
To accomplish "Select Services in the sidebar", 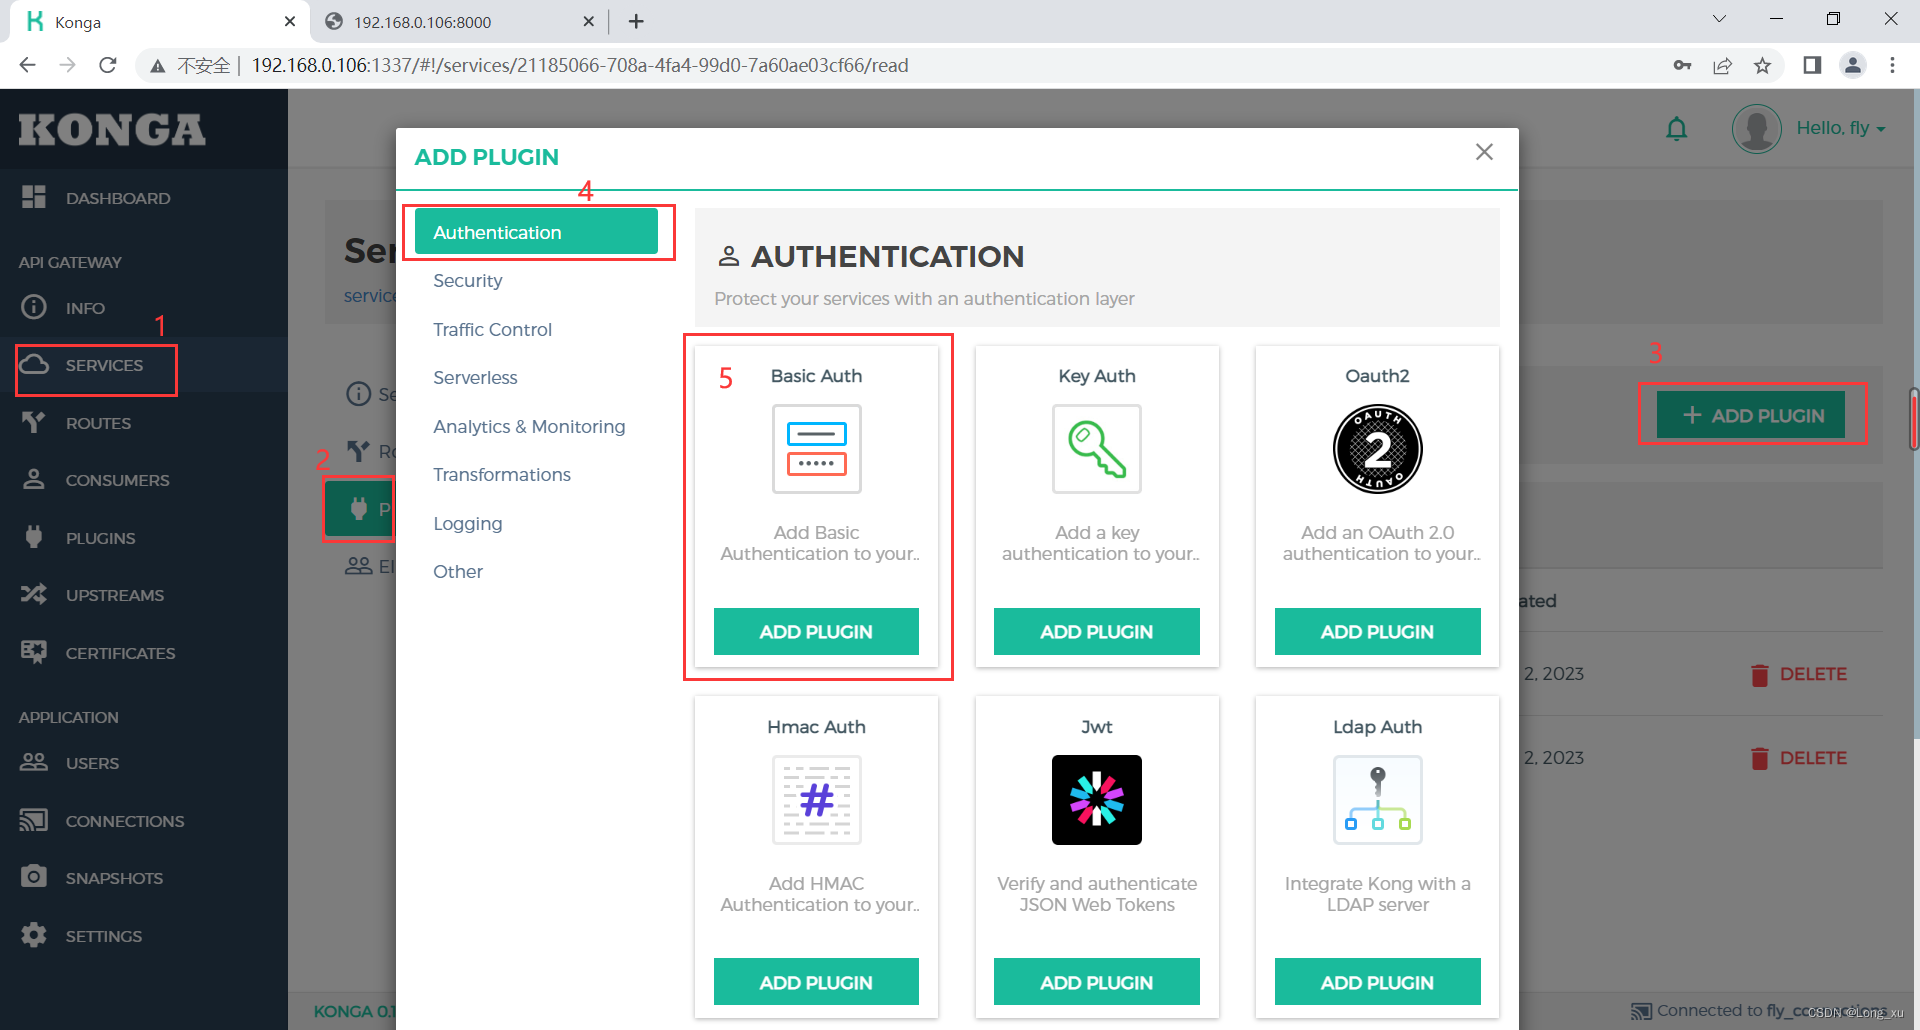I will coord(104,365).
